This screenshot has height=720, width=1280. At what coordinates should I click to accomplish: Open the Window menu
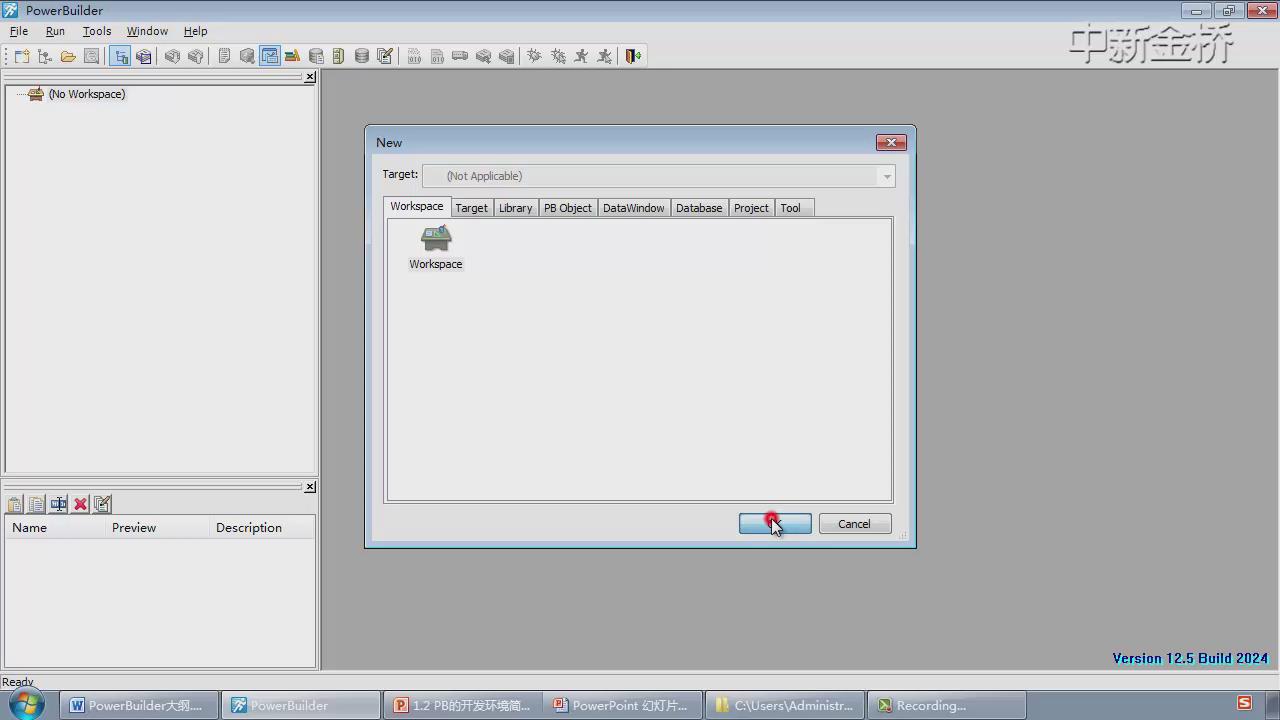(147, 31)
